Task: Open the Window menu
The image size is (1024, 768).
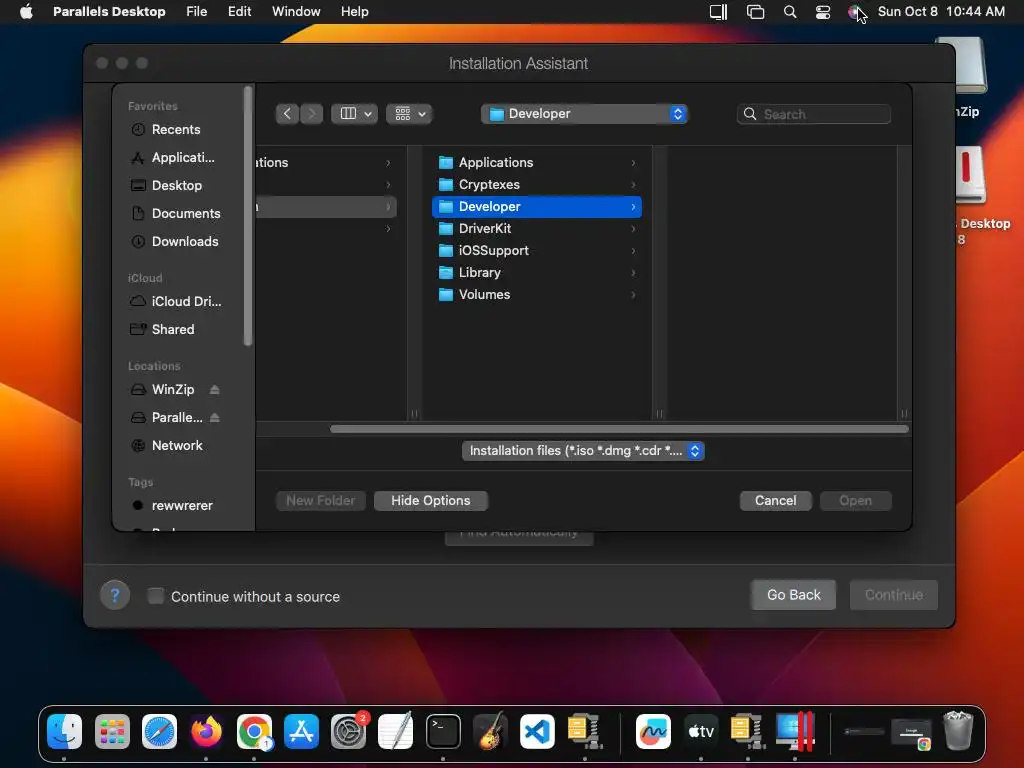Action: [296, 12]
